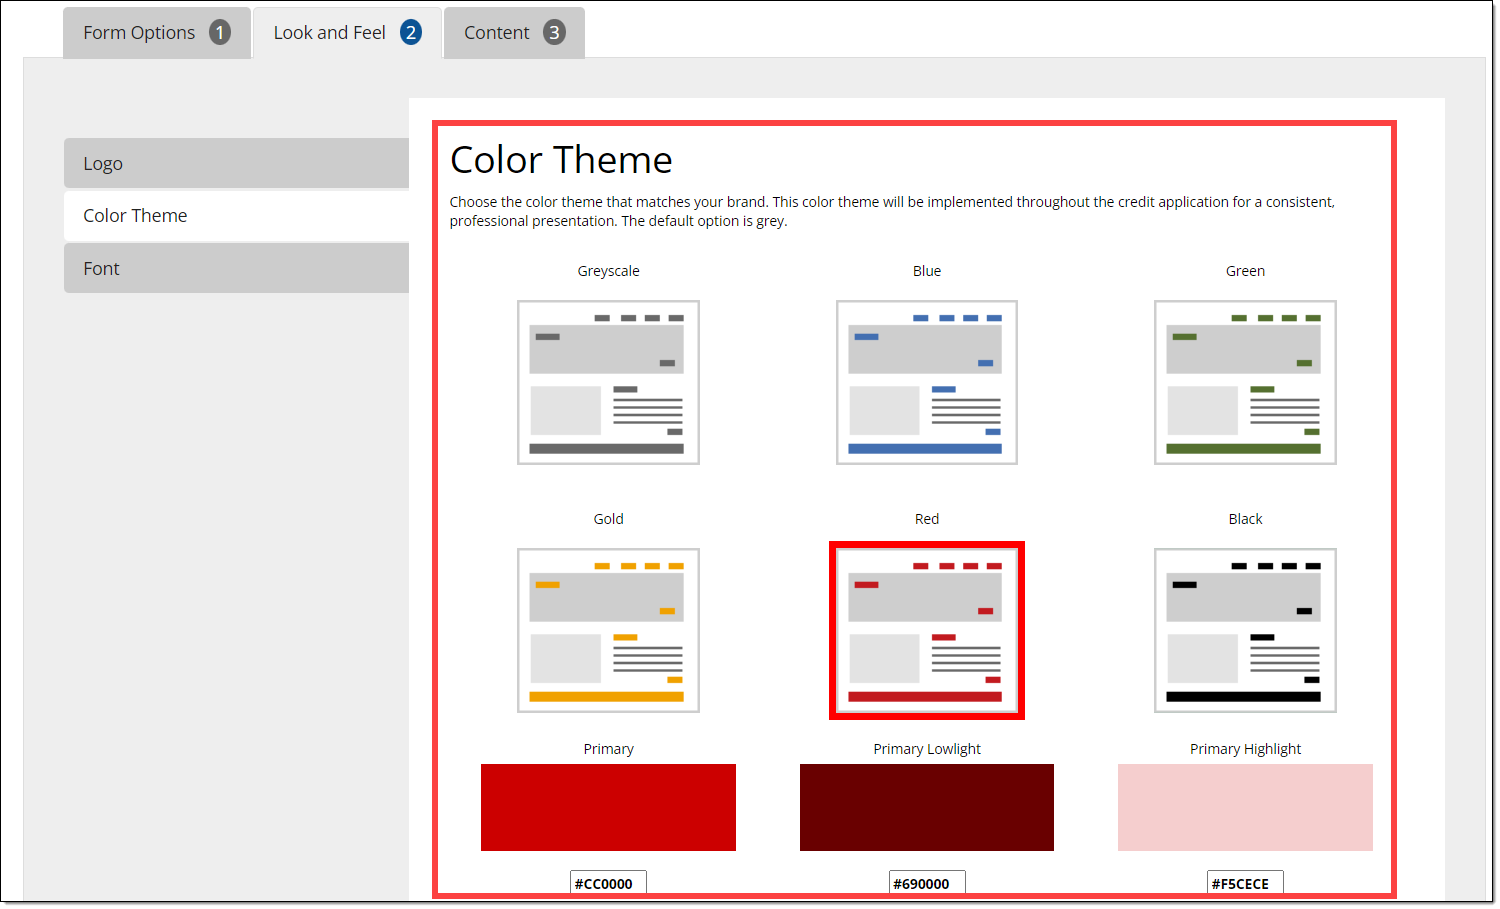The image size is (1500, 909).
Task: Open the Form Options tab
Action: [139, 33]
